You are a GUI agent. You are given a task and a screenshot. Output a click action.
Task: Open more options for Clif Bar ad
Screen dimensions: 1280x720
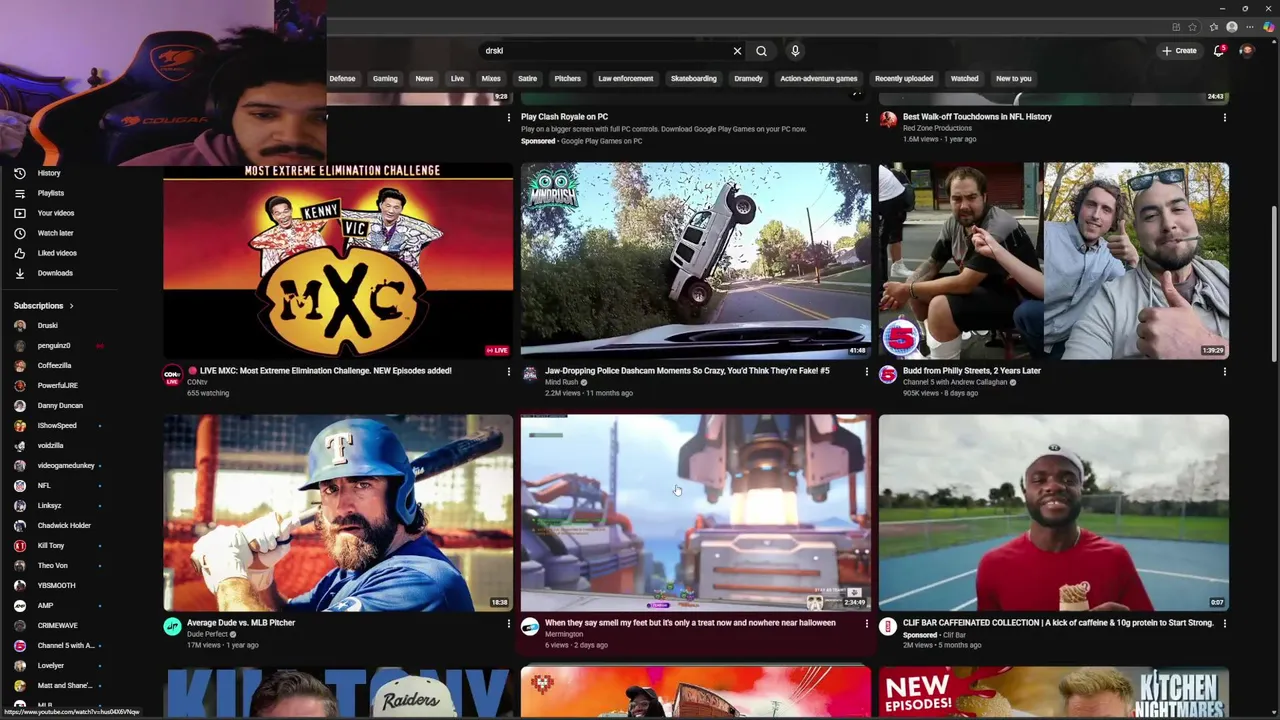1224,623
